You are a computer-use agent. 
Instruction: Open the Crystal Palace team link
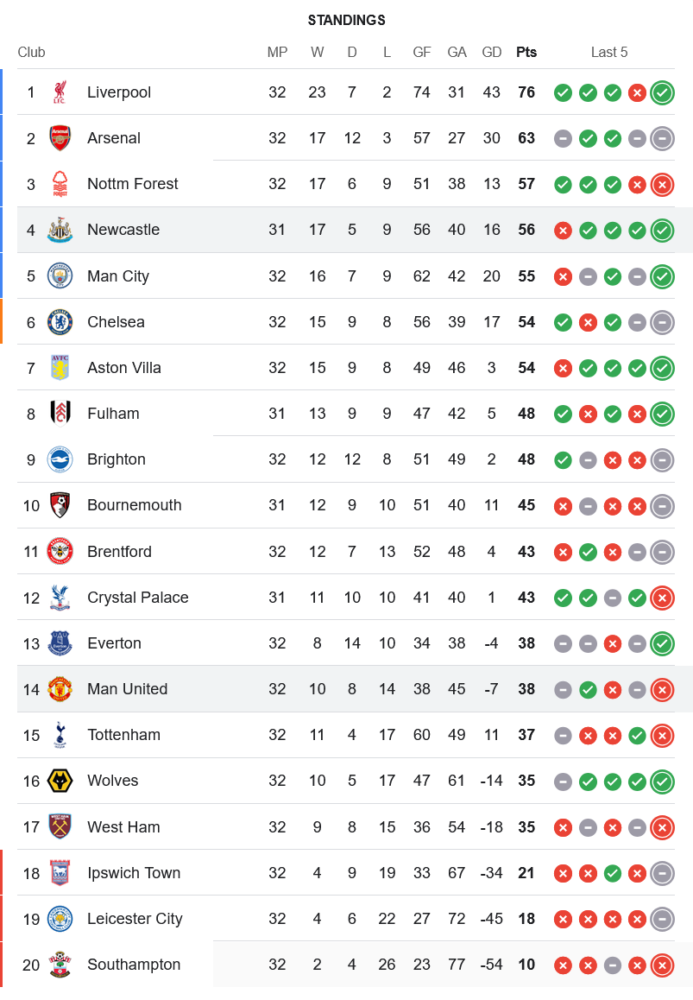coord(138,598)
